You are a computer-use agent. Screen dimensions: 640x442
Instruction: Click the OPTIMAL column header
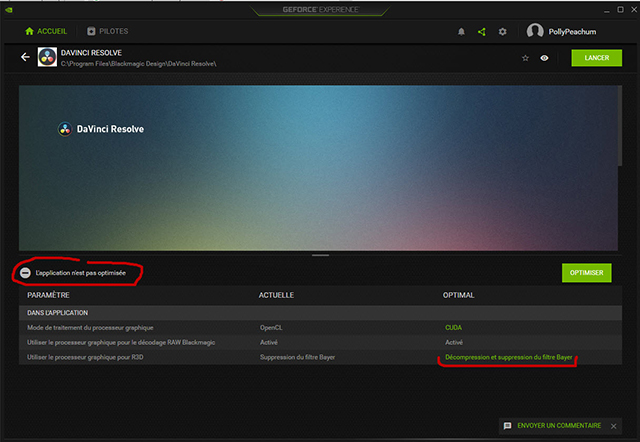click(x=458, y=295)
